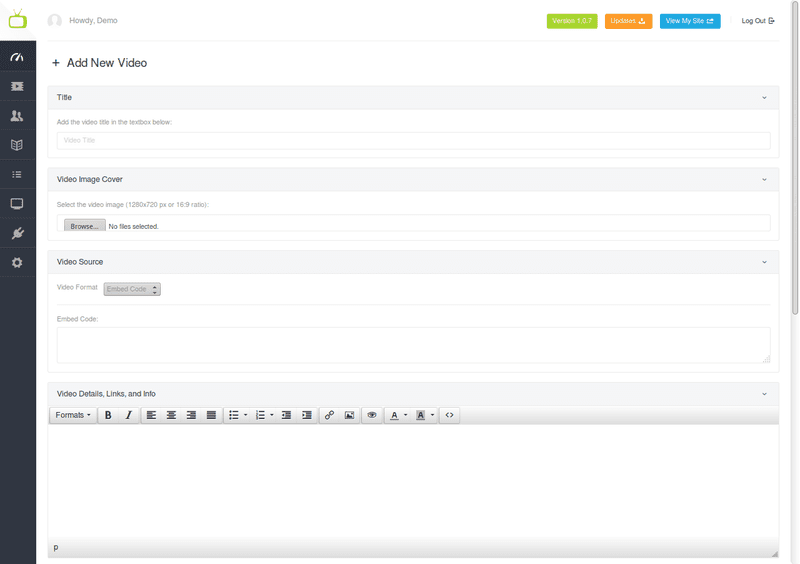
Task: Click the Add New Video heading
Action: pos(107,63)
